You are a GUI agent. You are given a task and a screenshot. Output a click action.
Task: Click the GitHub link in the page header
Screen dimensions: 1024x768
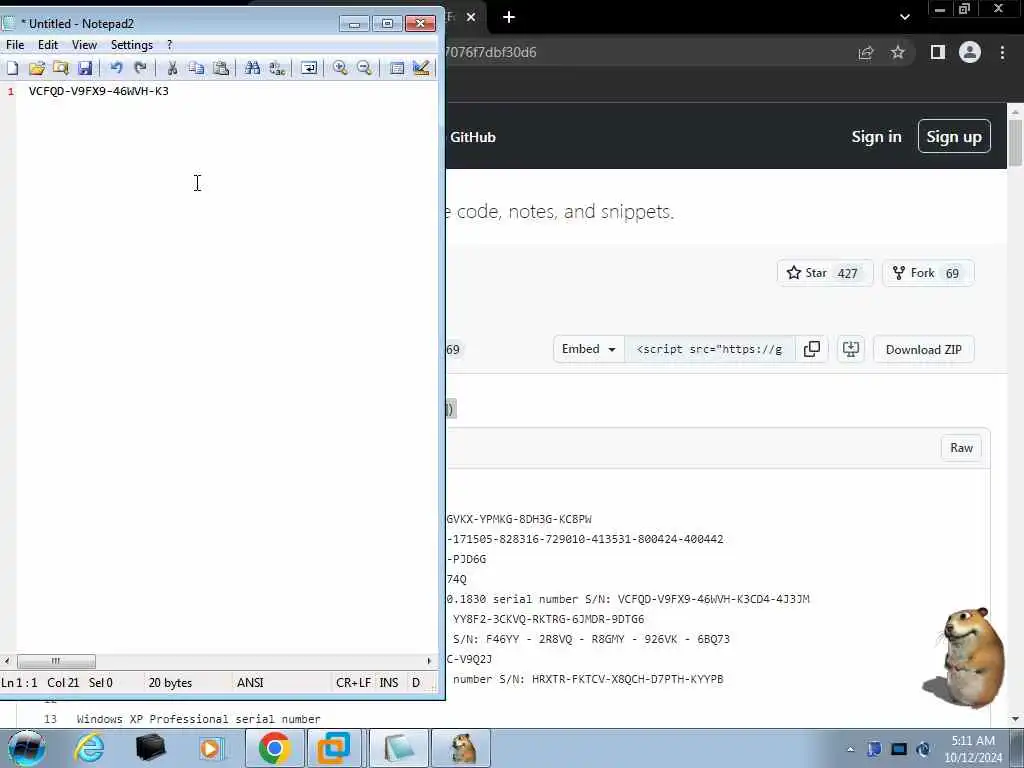[x=472, y=137]
